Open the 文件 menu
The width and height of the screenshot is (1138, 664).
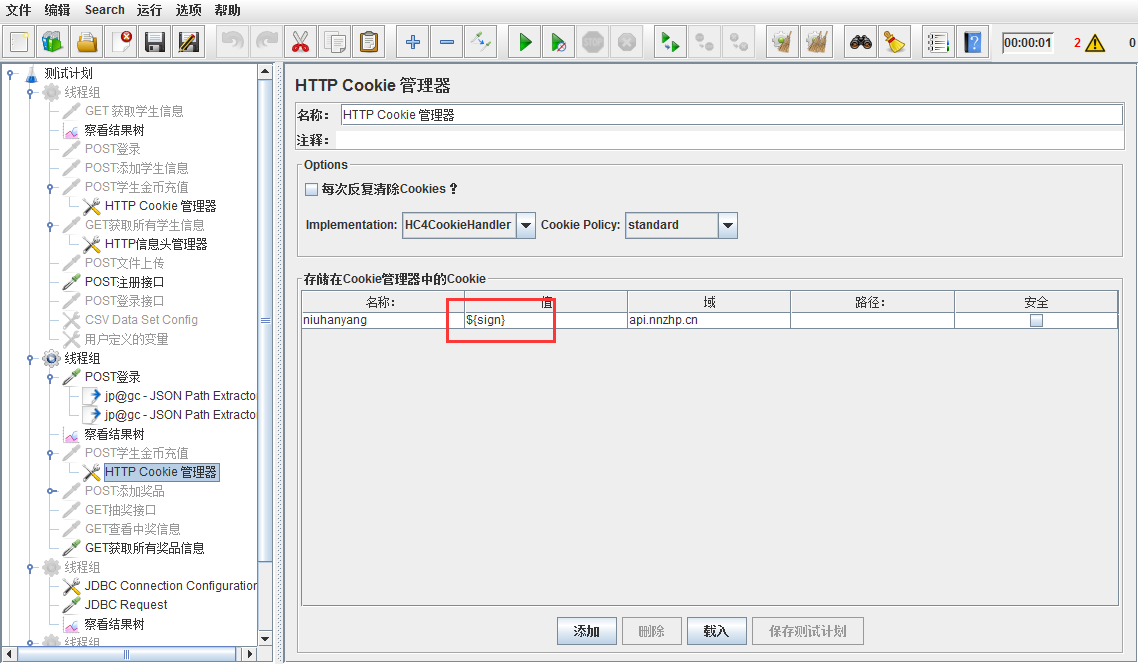coord(19,10)
